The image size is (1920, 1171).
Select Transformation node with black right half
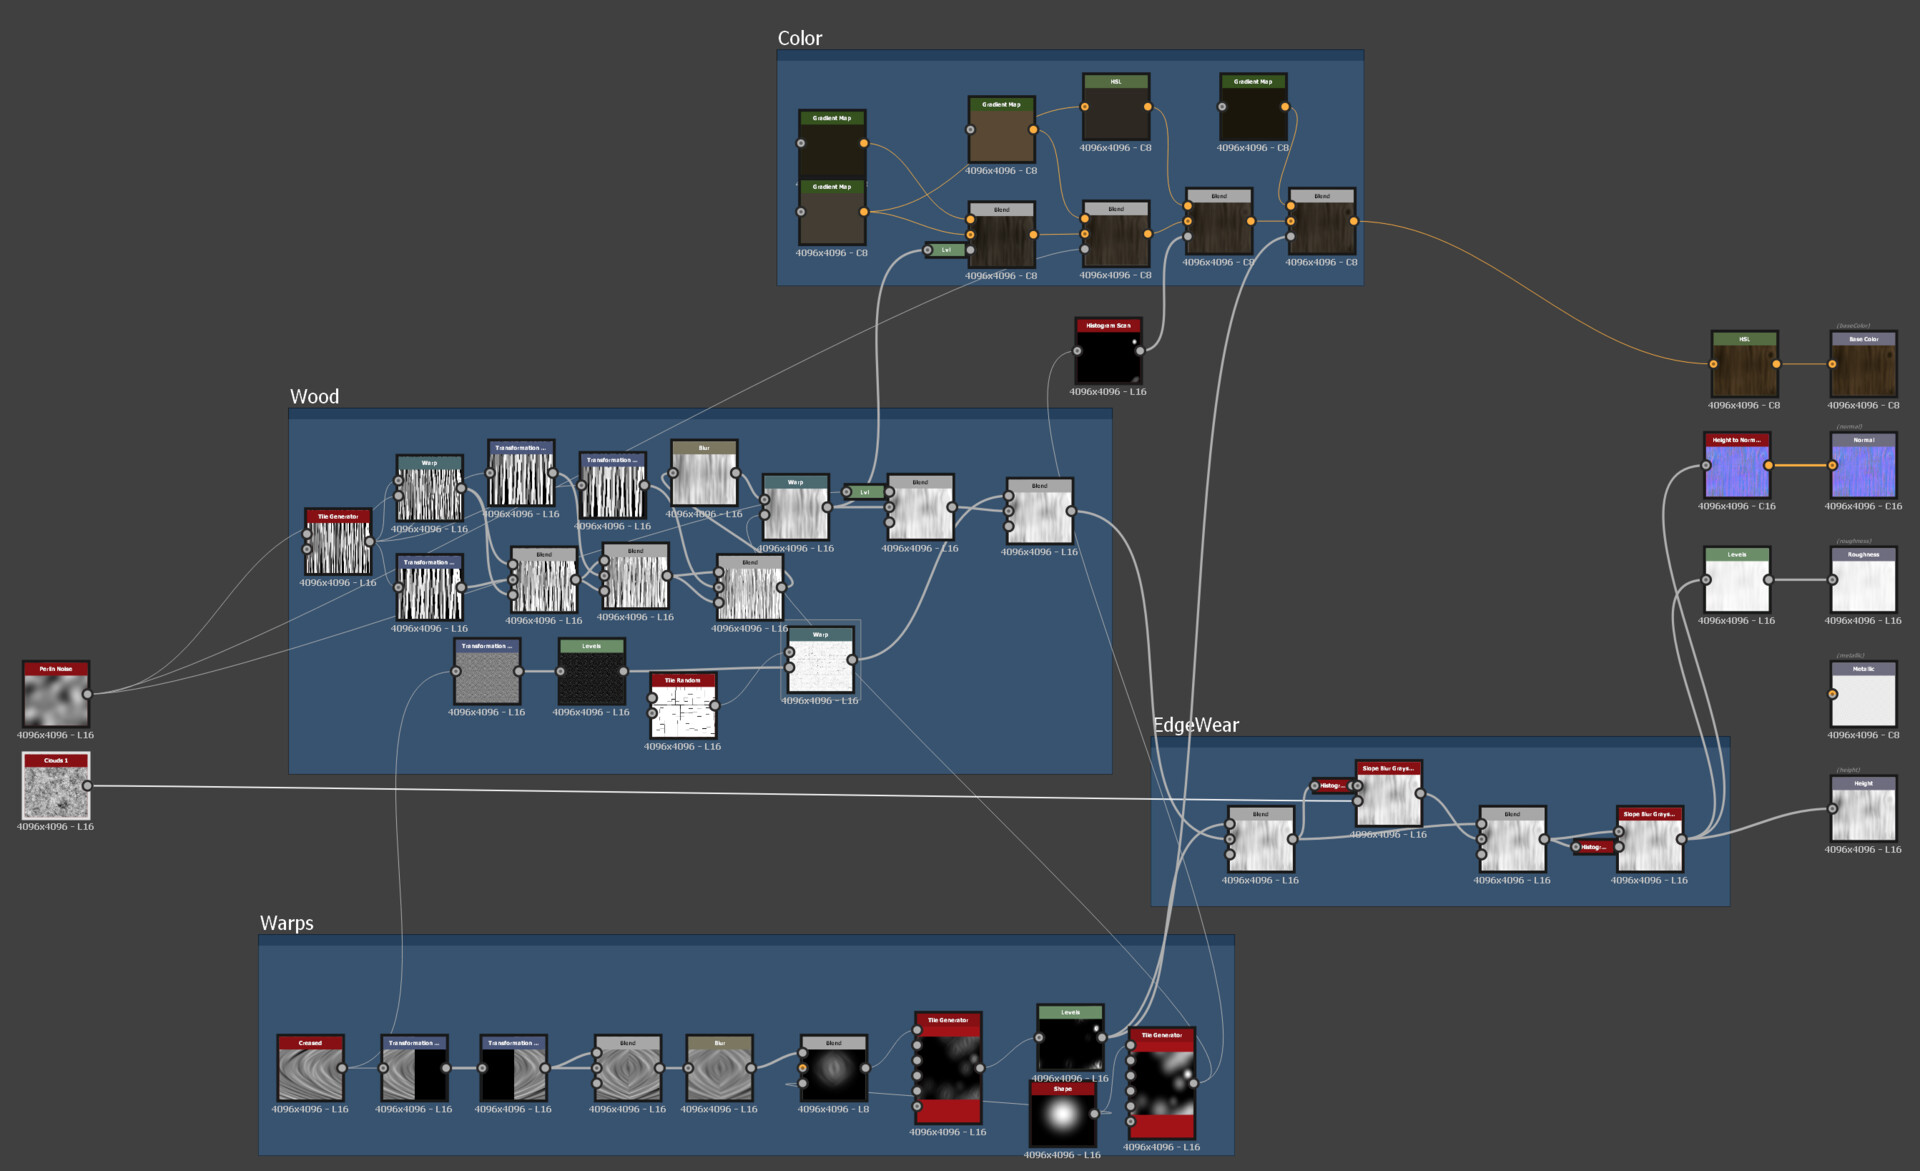[414, 1068]
